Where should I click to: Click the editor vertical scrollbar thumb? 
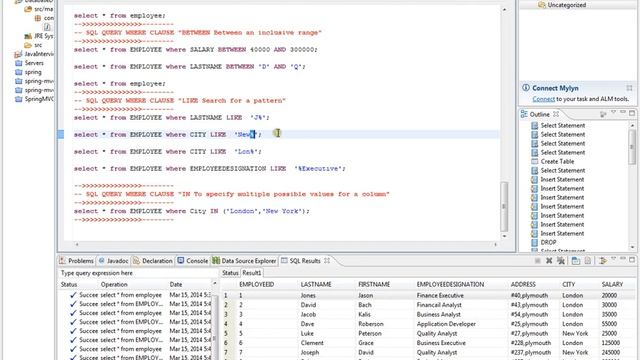click(x=504, y=207)
